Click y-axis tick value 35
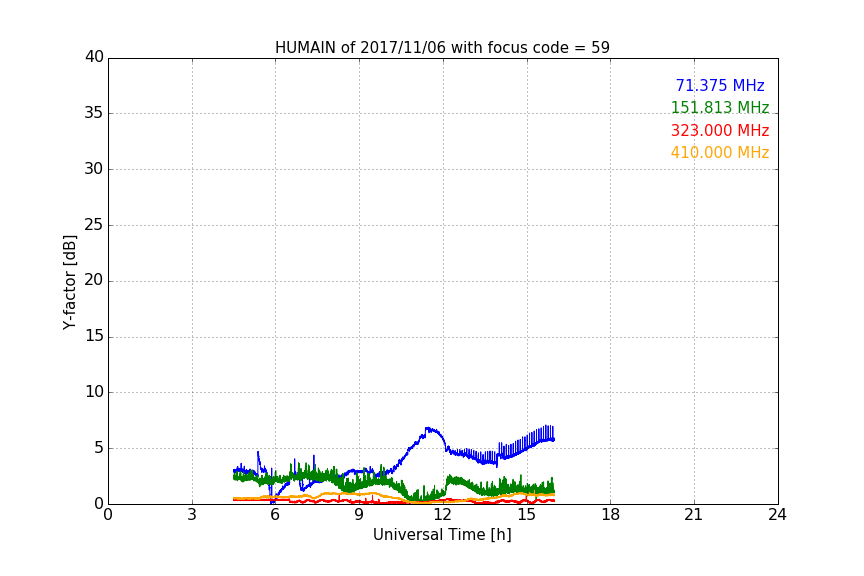 tap(94, 113)
